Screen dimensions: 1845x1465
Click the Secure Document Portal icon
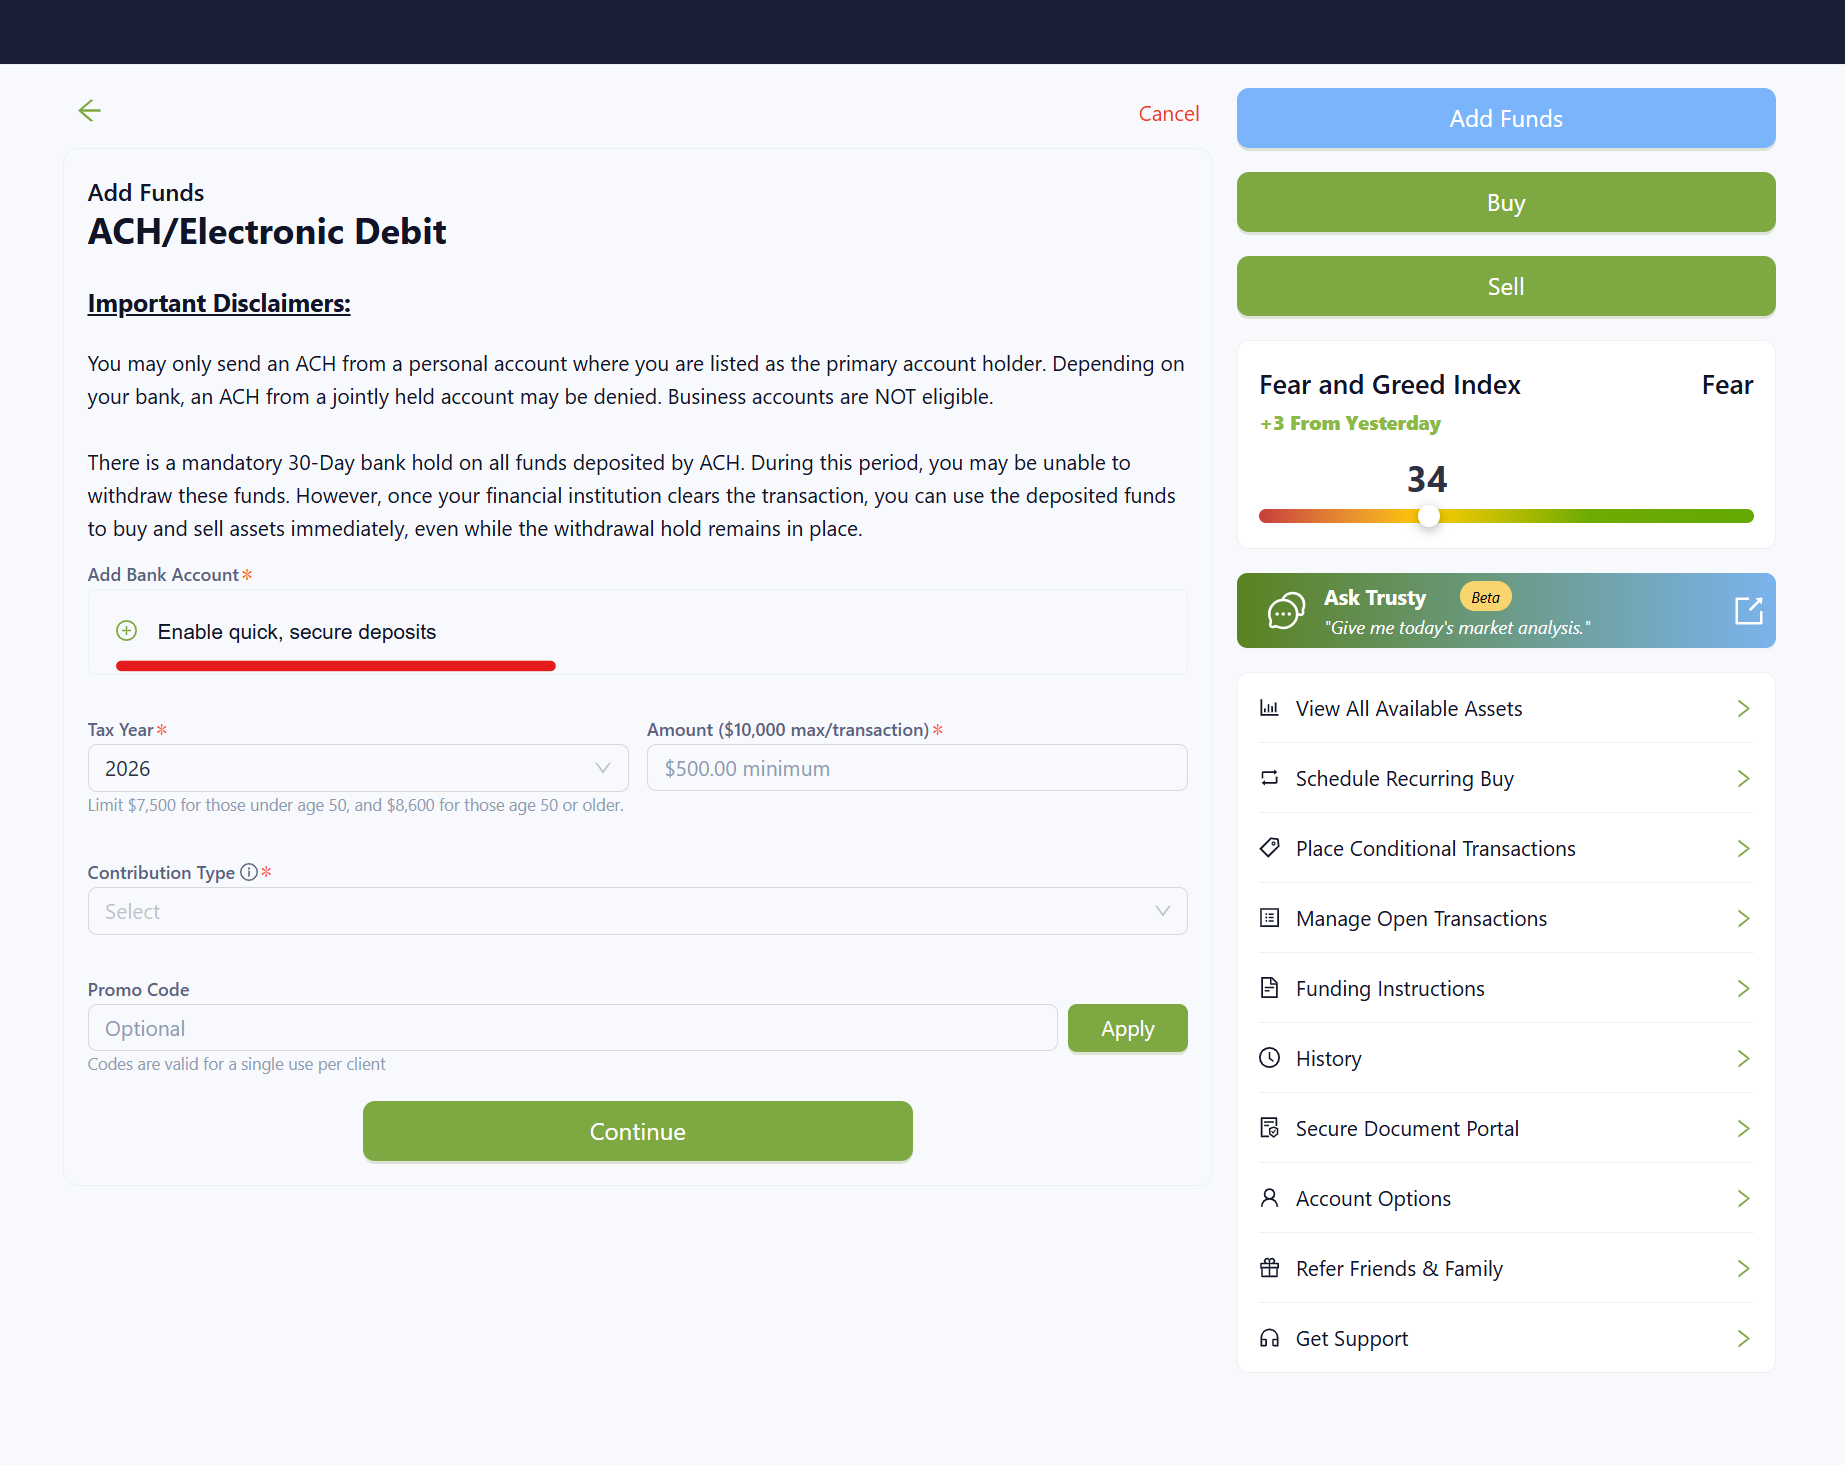tap(1270, 1128)
